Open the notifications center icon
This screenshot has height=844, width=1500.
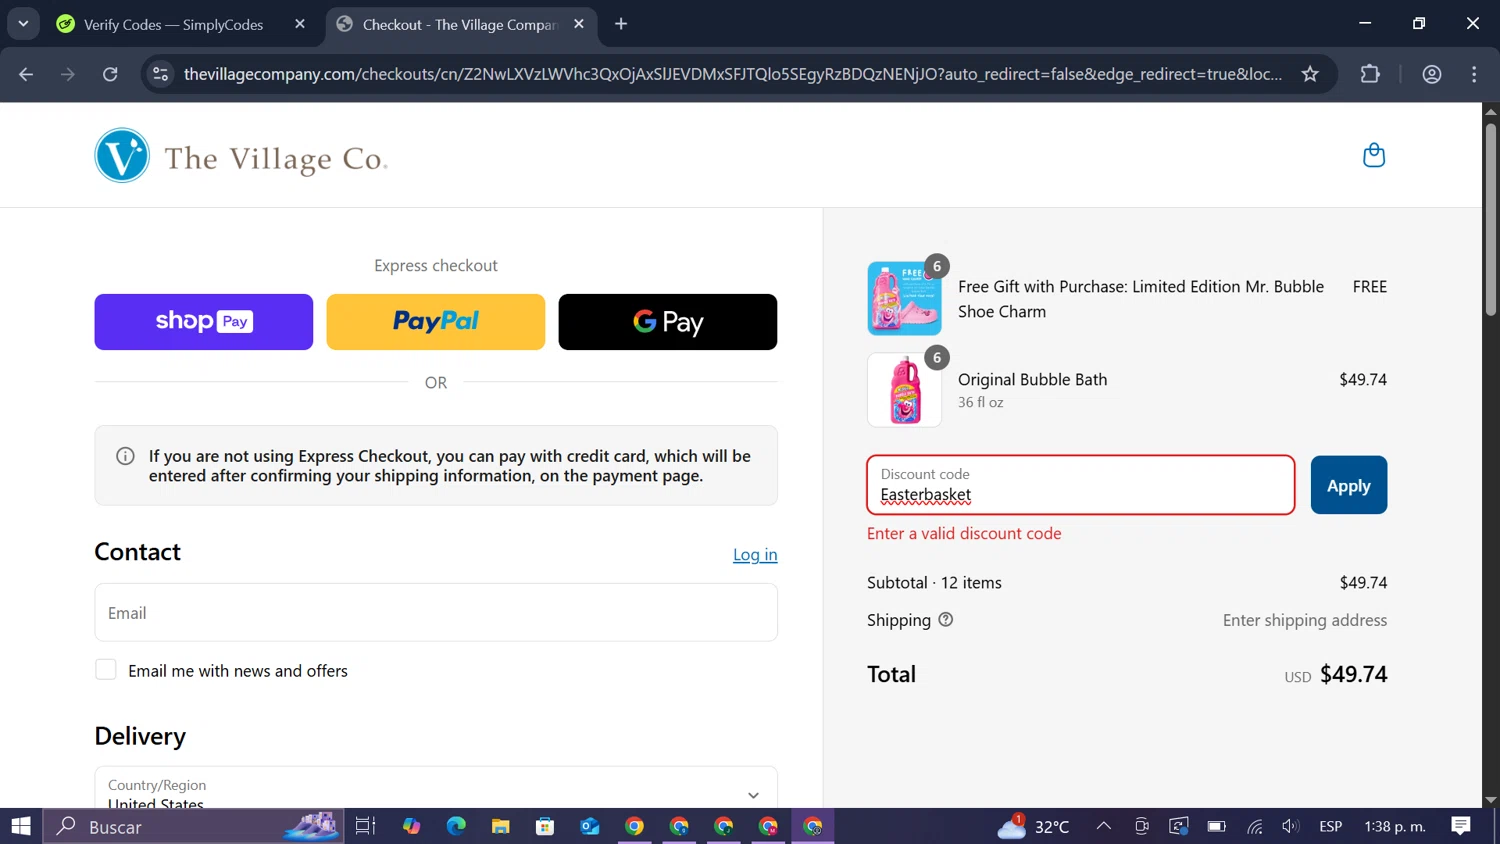[1461, 826]
